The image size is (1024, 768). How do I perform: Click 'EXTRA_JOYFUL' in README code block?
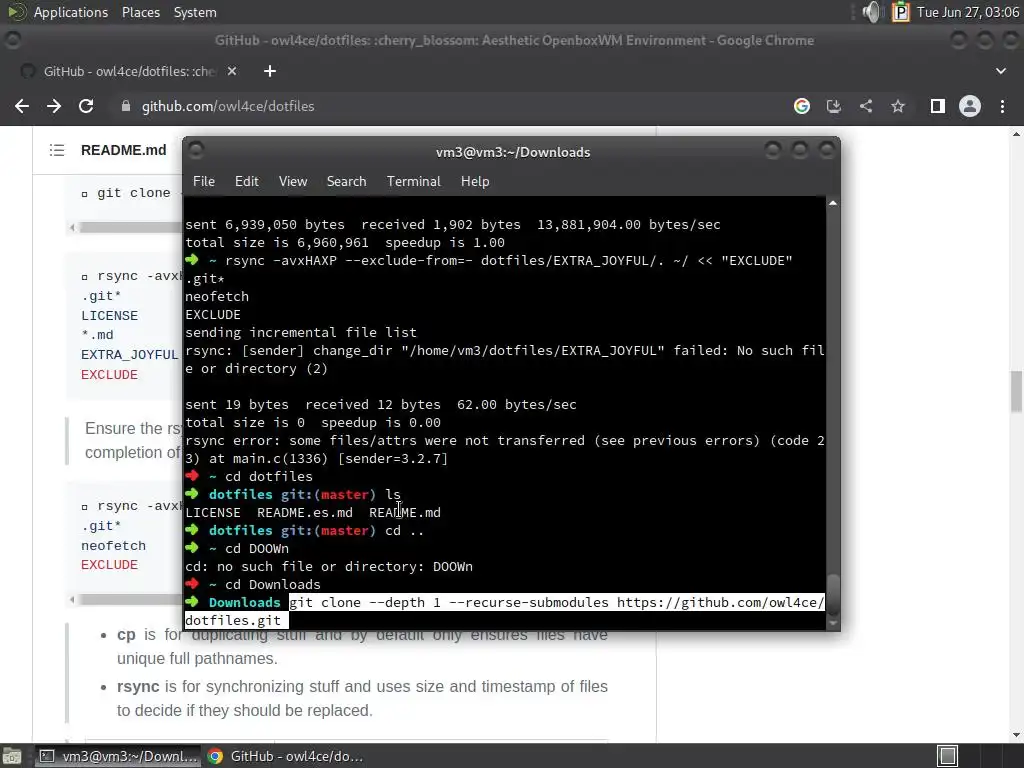coord(129,355)
